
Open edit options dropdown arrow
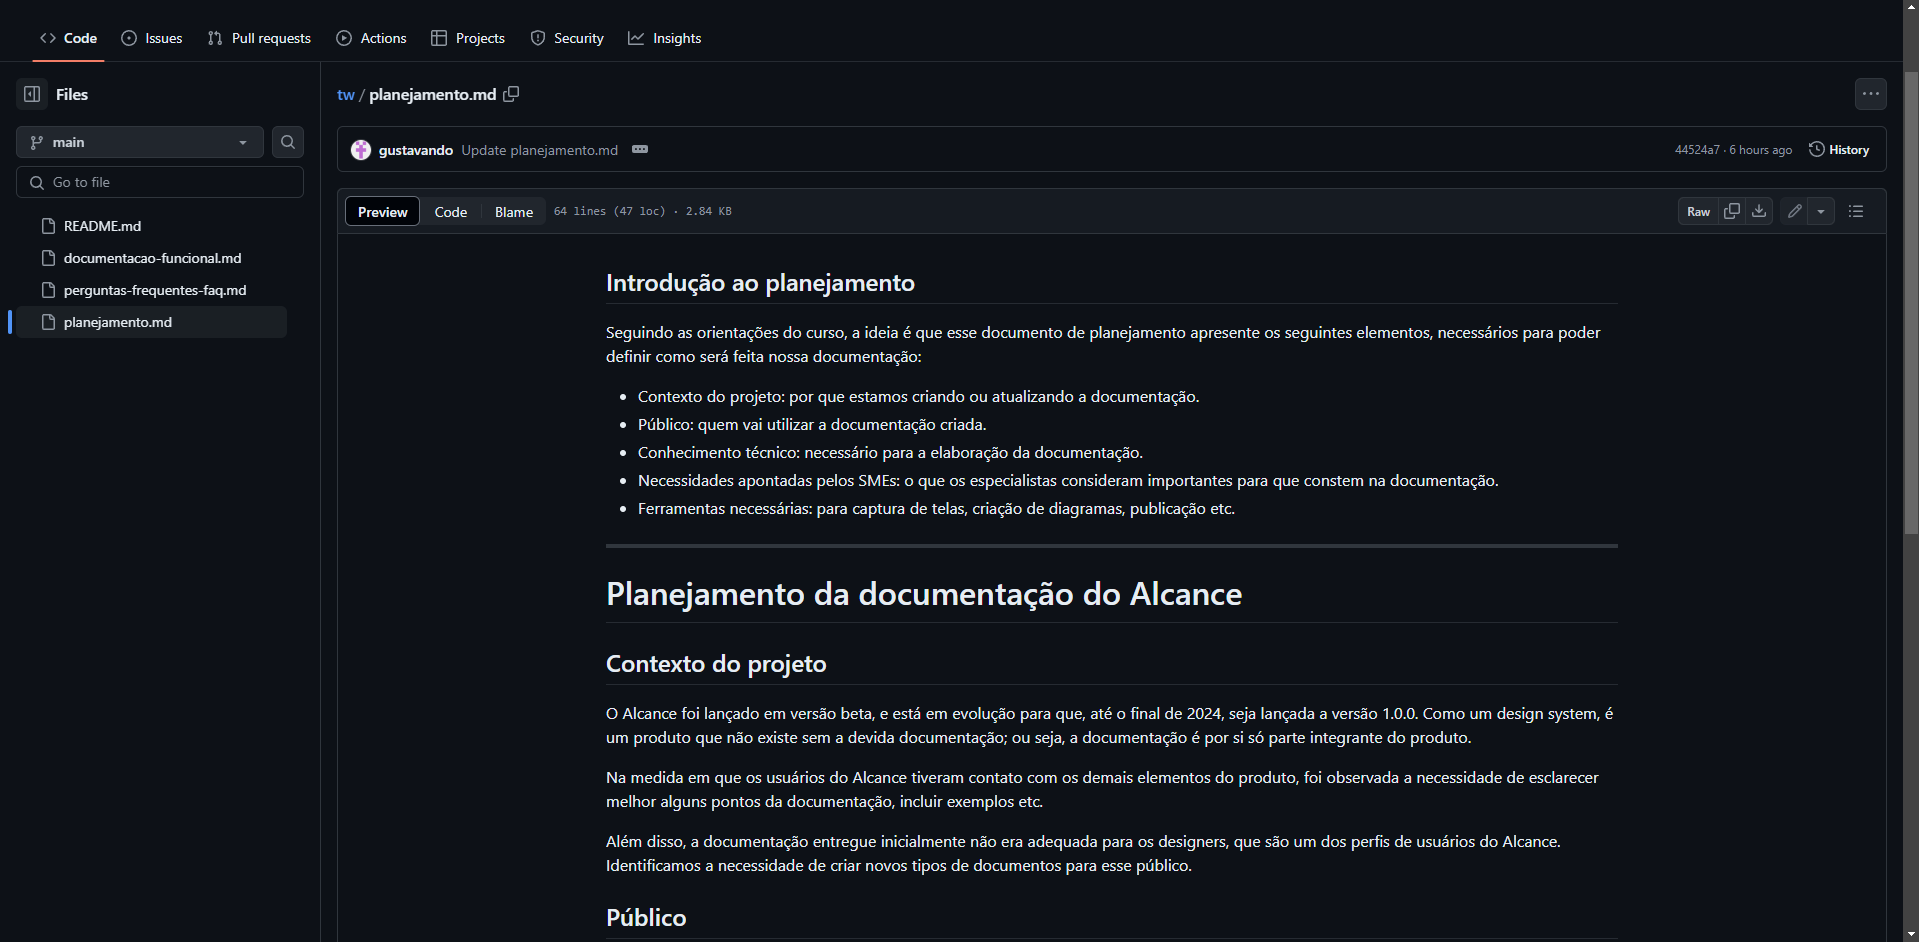[1821, 211]
